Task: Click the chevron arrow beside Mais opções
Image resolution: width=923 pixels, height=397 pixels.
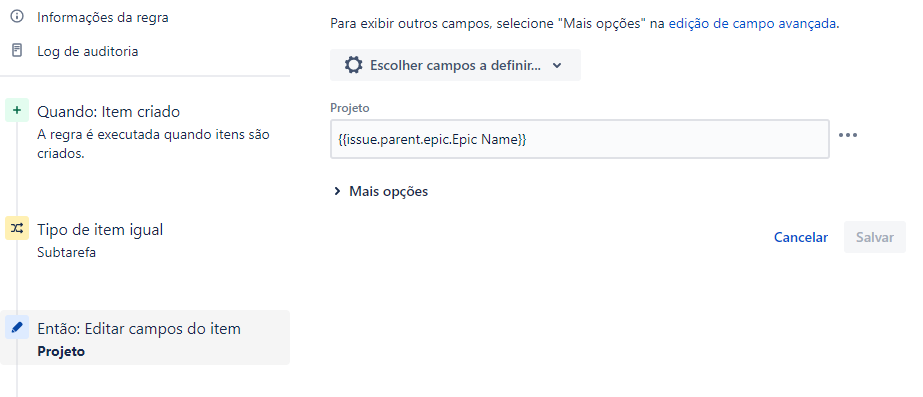Action: click(337, 191)
